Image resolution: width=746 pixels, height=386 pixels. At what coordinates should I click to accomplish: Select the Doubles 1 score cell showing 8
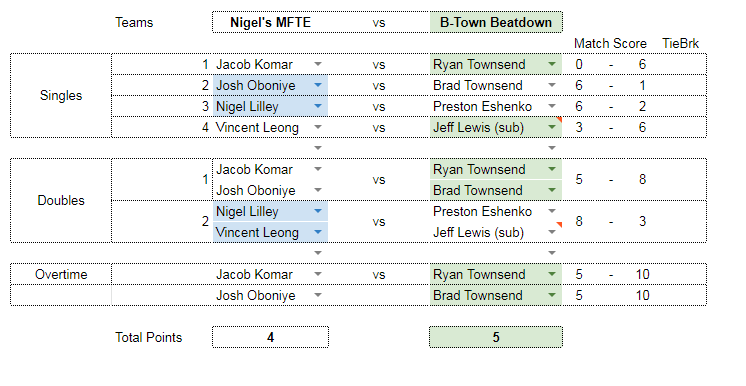click(642, 179)
